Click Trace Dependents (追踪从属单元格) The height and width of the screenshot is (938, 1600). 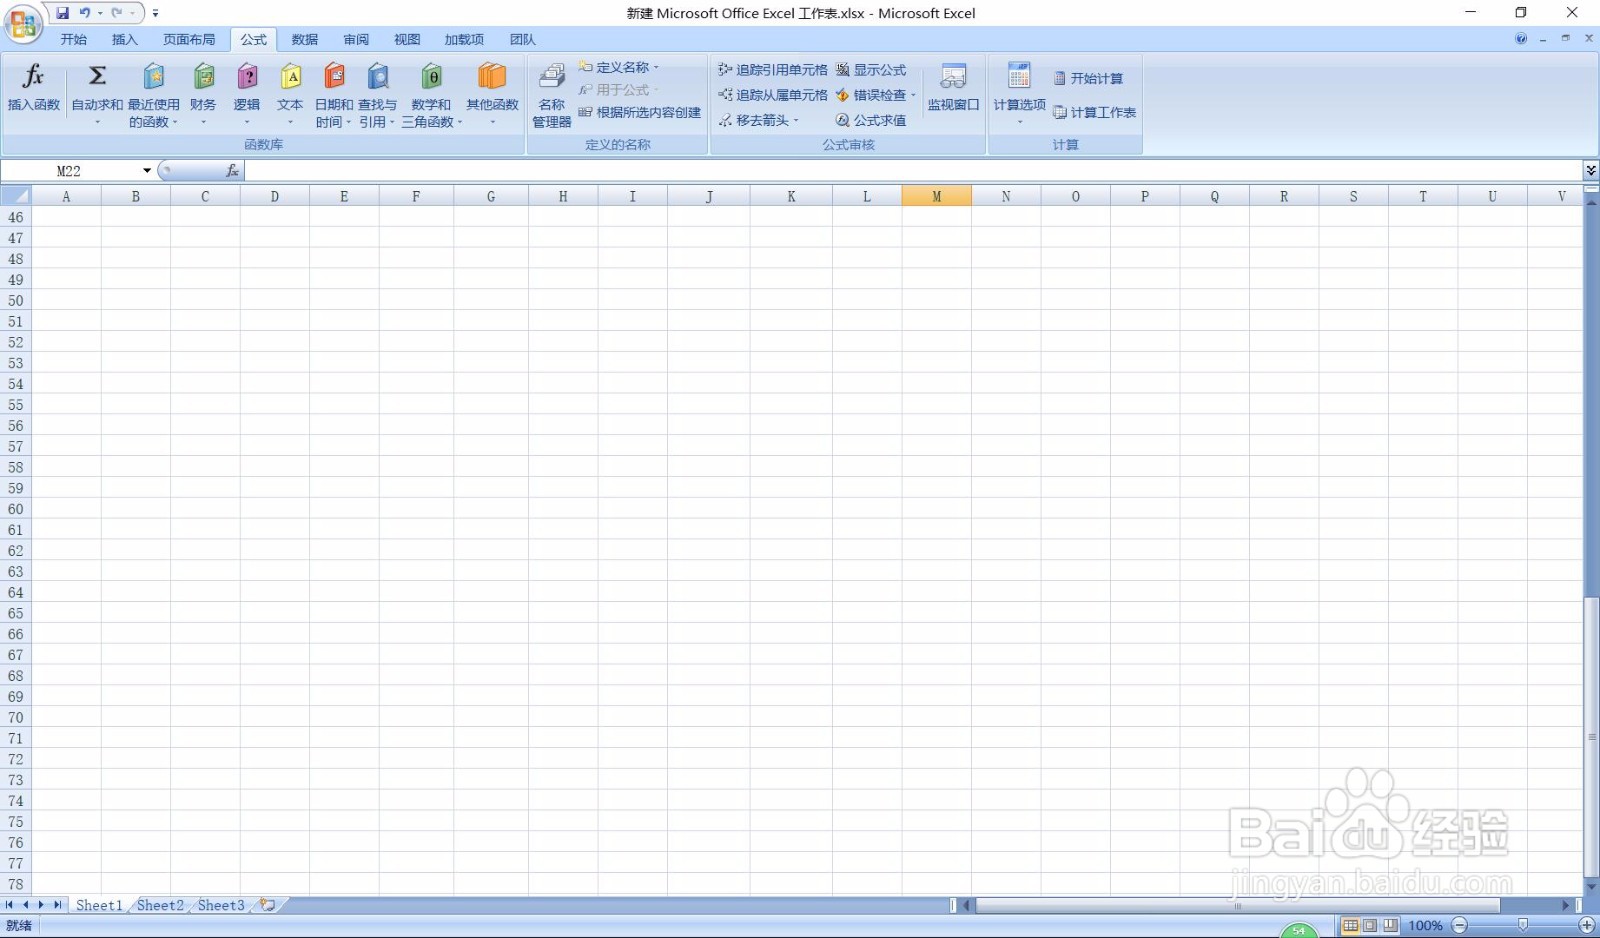[772, 95]
